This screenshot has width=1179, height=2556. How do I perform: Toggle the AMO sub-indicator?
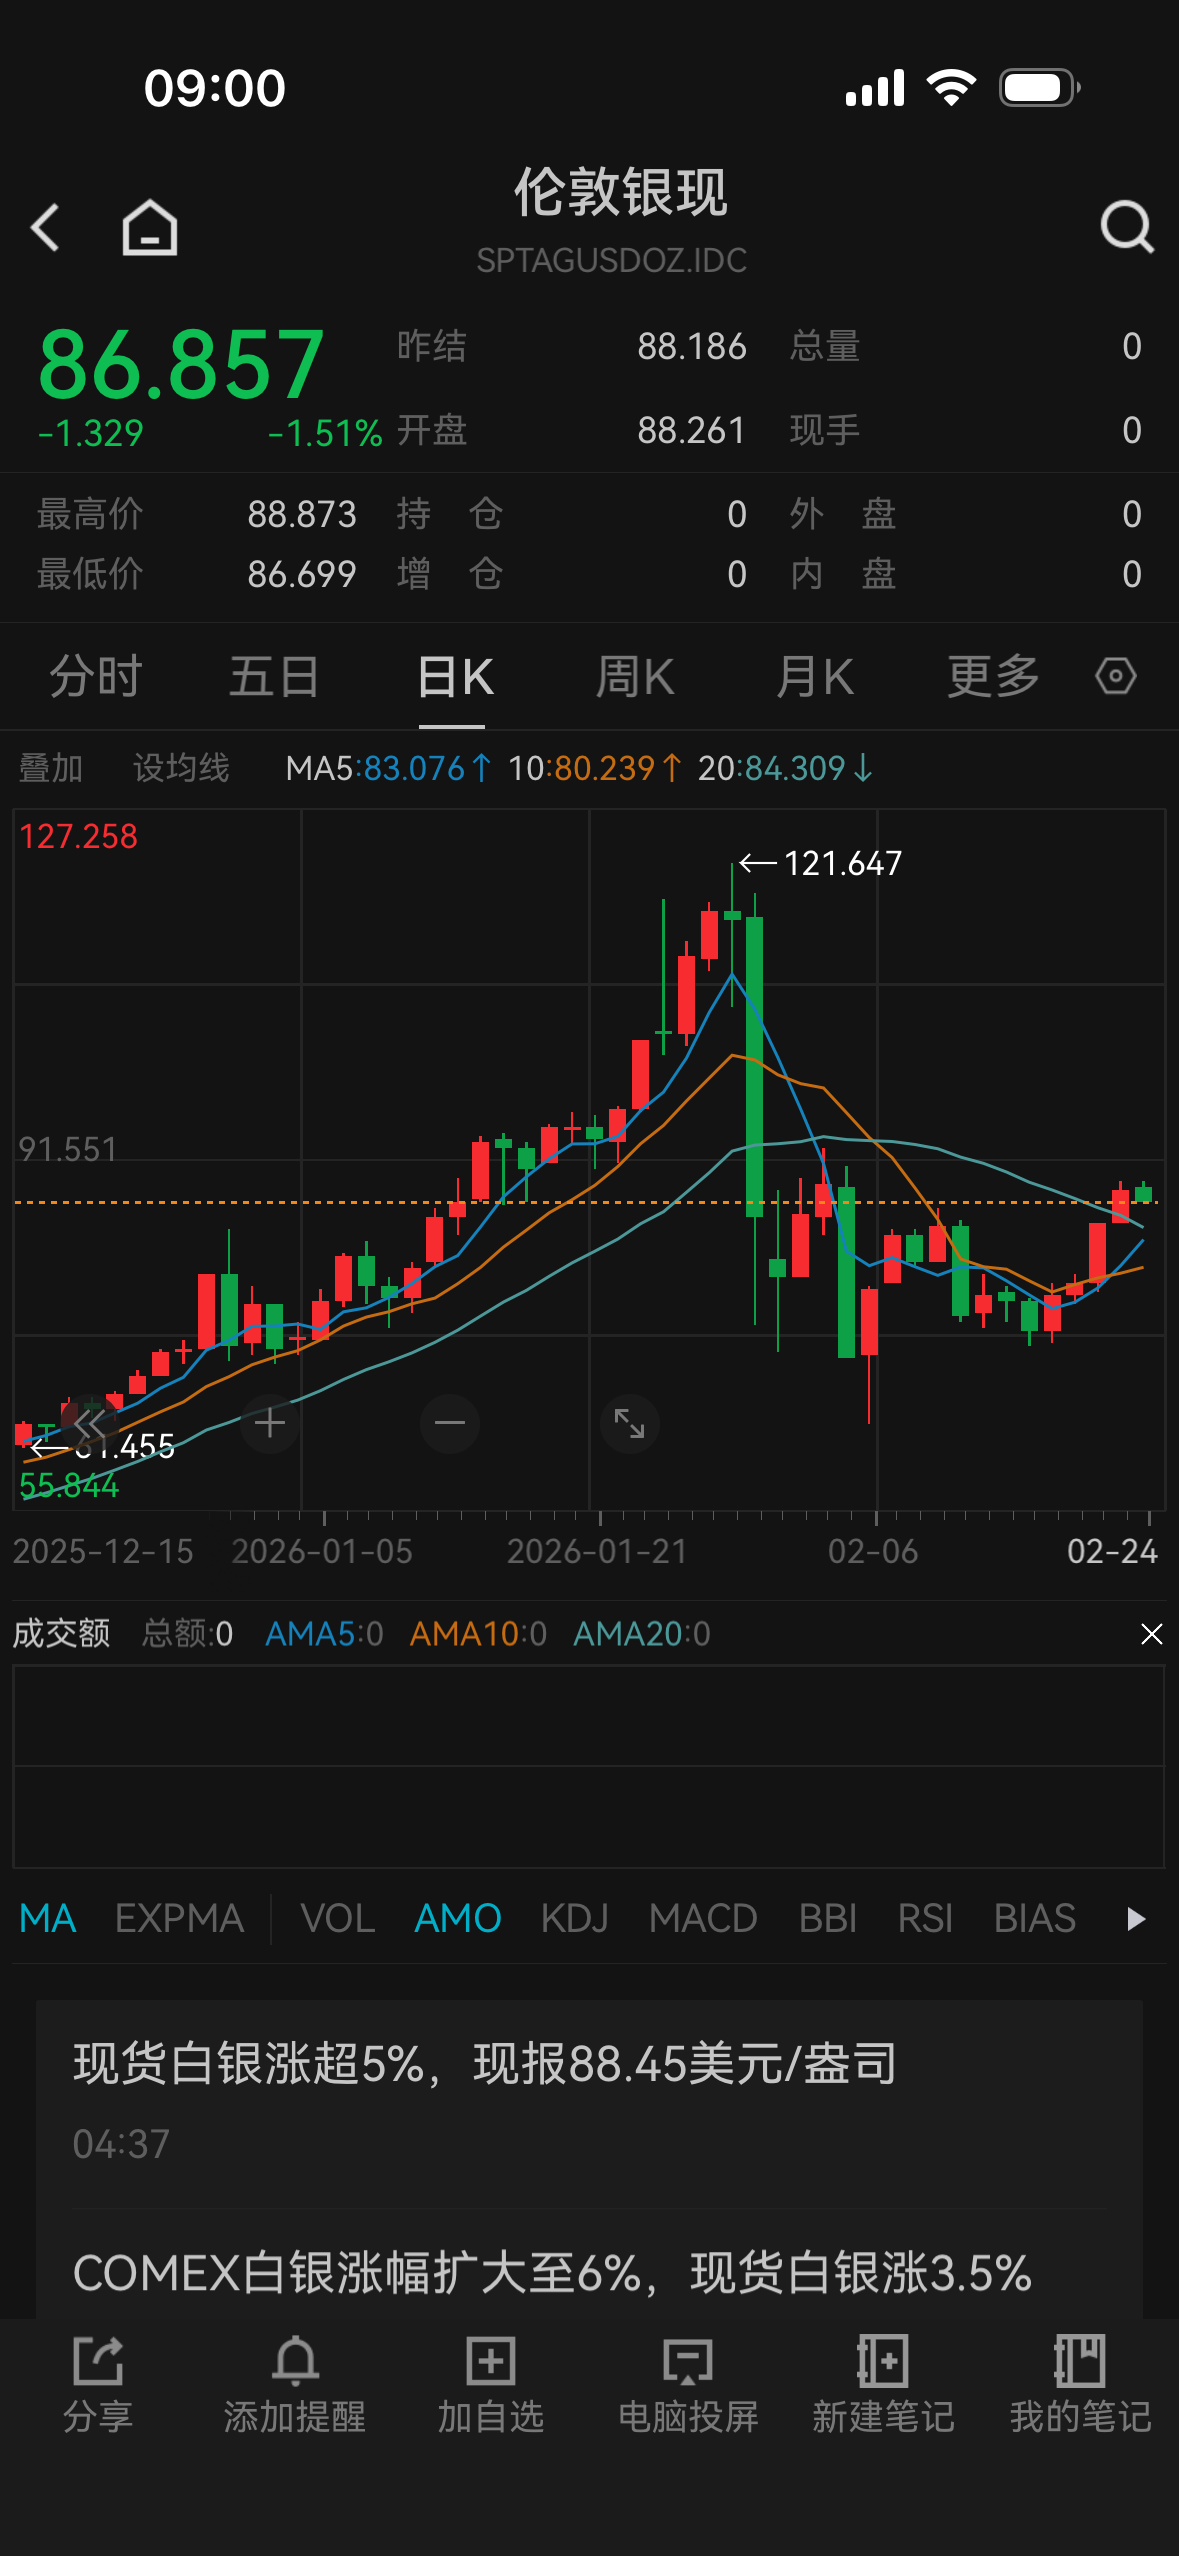(x=457, y=1918)
